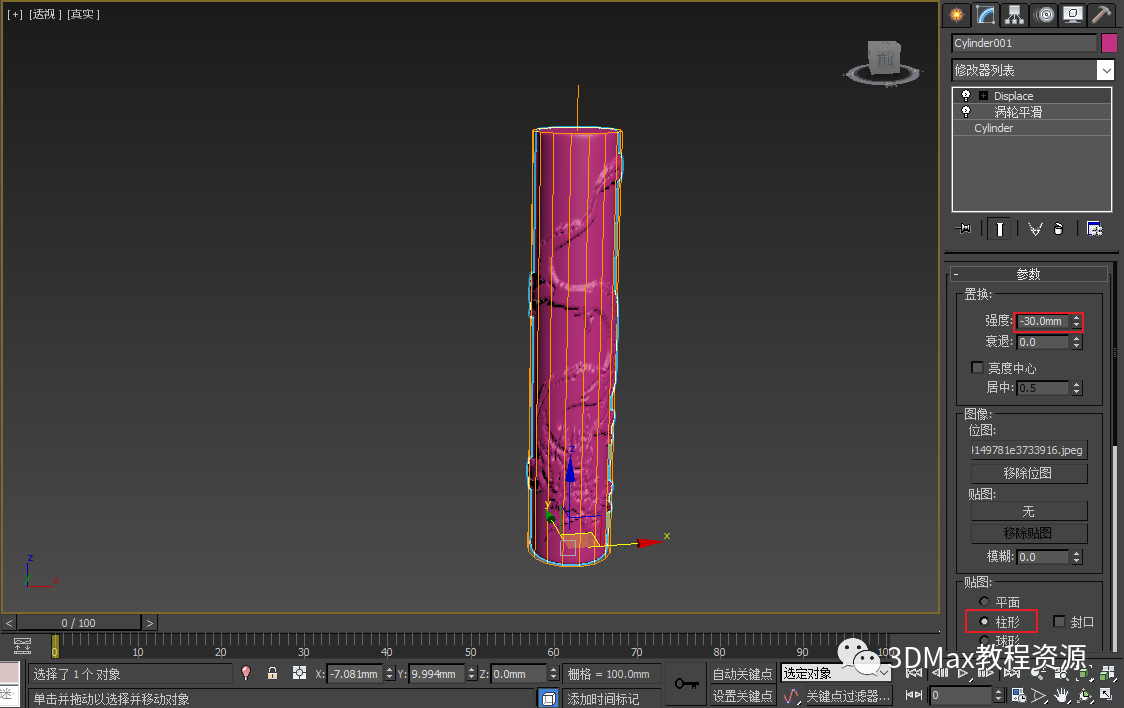Open the mini curve editor icon
This screenshot has height=708, width=1124.
click(x=22, y=646)
